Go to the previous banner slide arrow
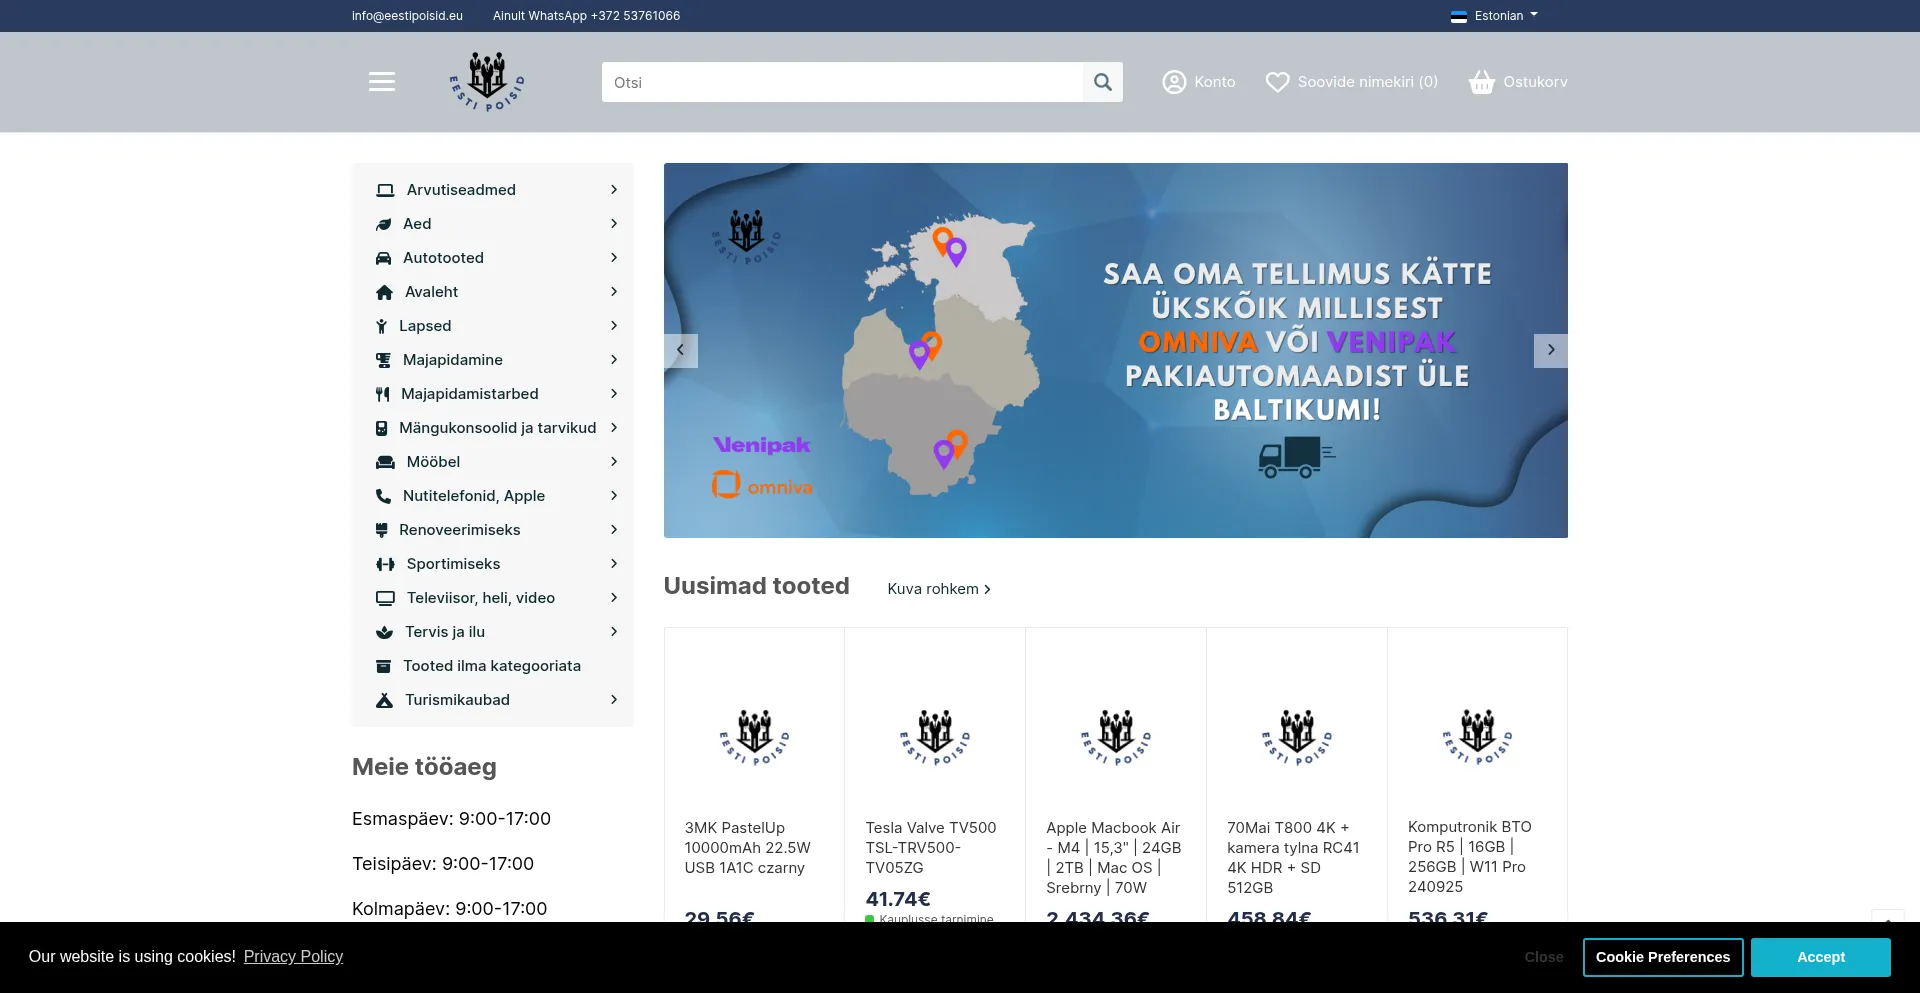 (681, 350)
